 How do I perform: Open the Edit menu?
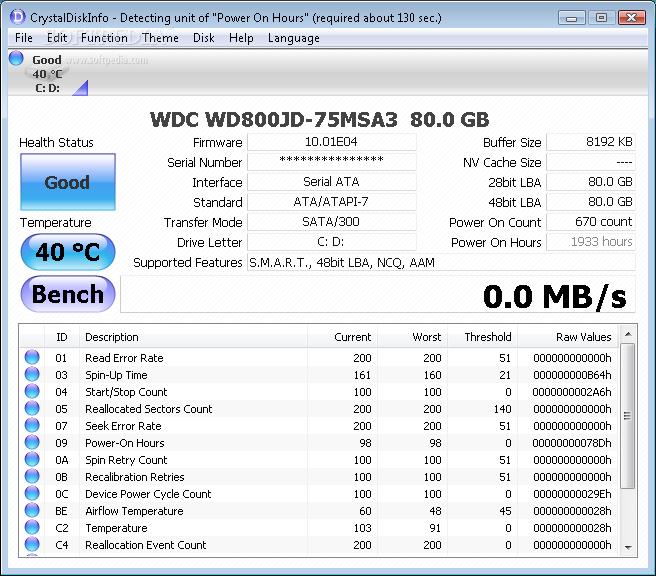[x=57, y=38]
